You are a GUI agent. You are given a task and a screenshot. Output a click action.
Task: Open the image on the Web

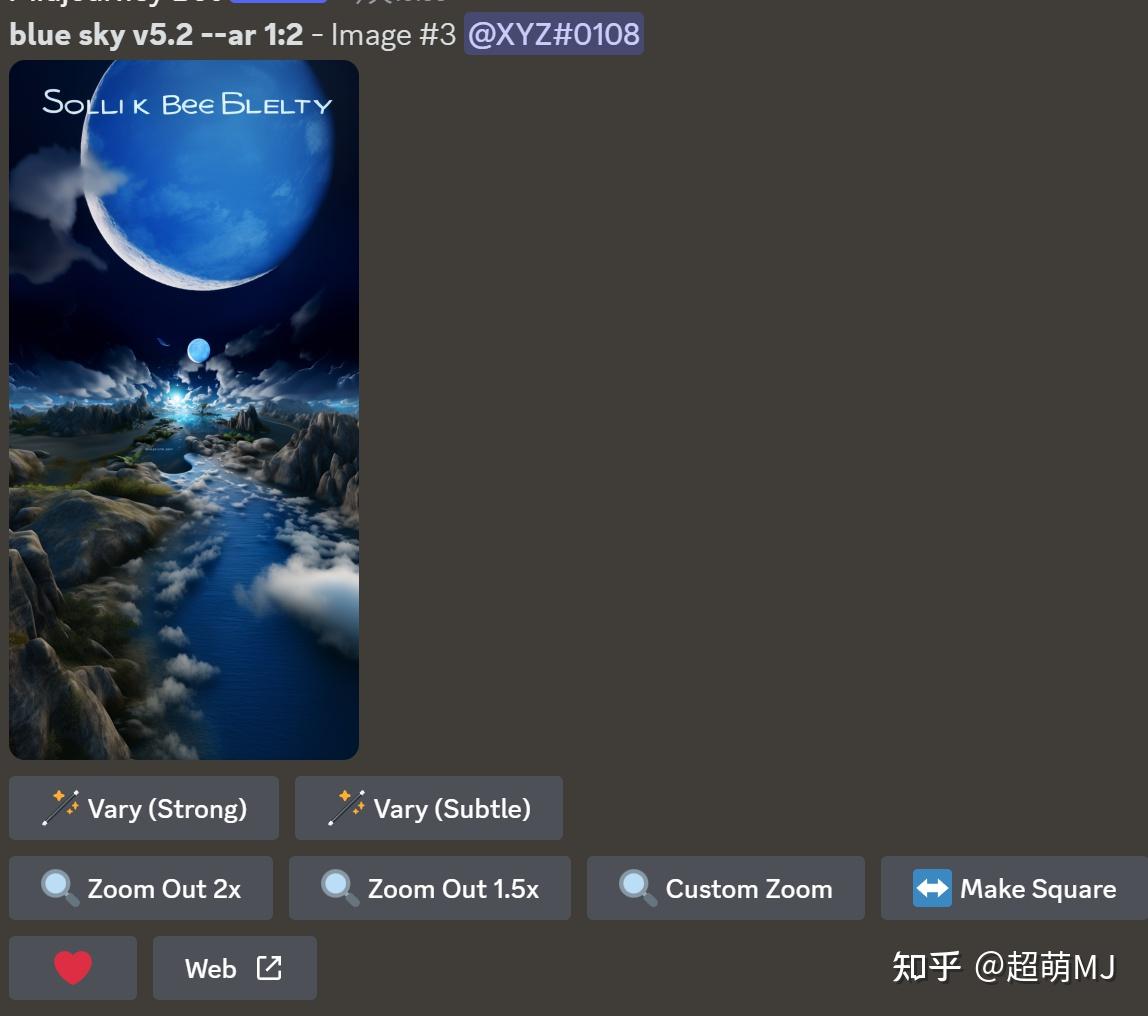click(234, 967)
